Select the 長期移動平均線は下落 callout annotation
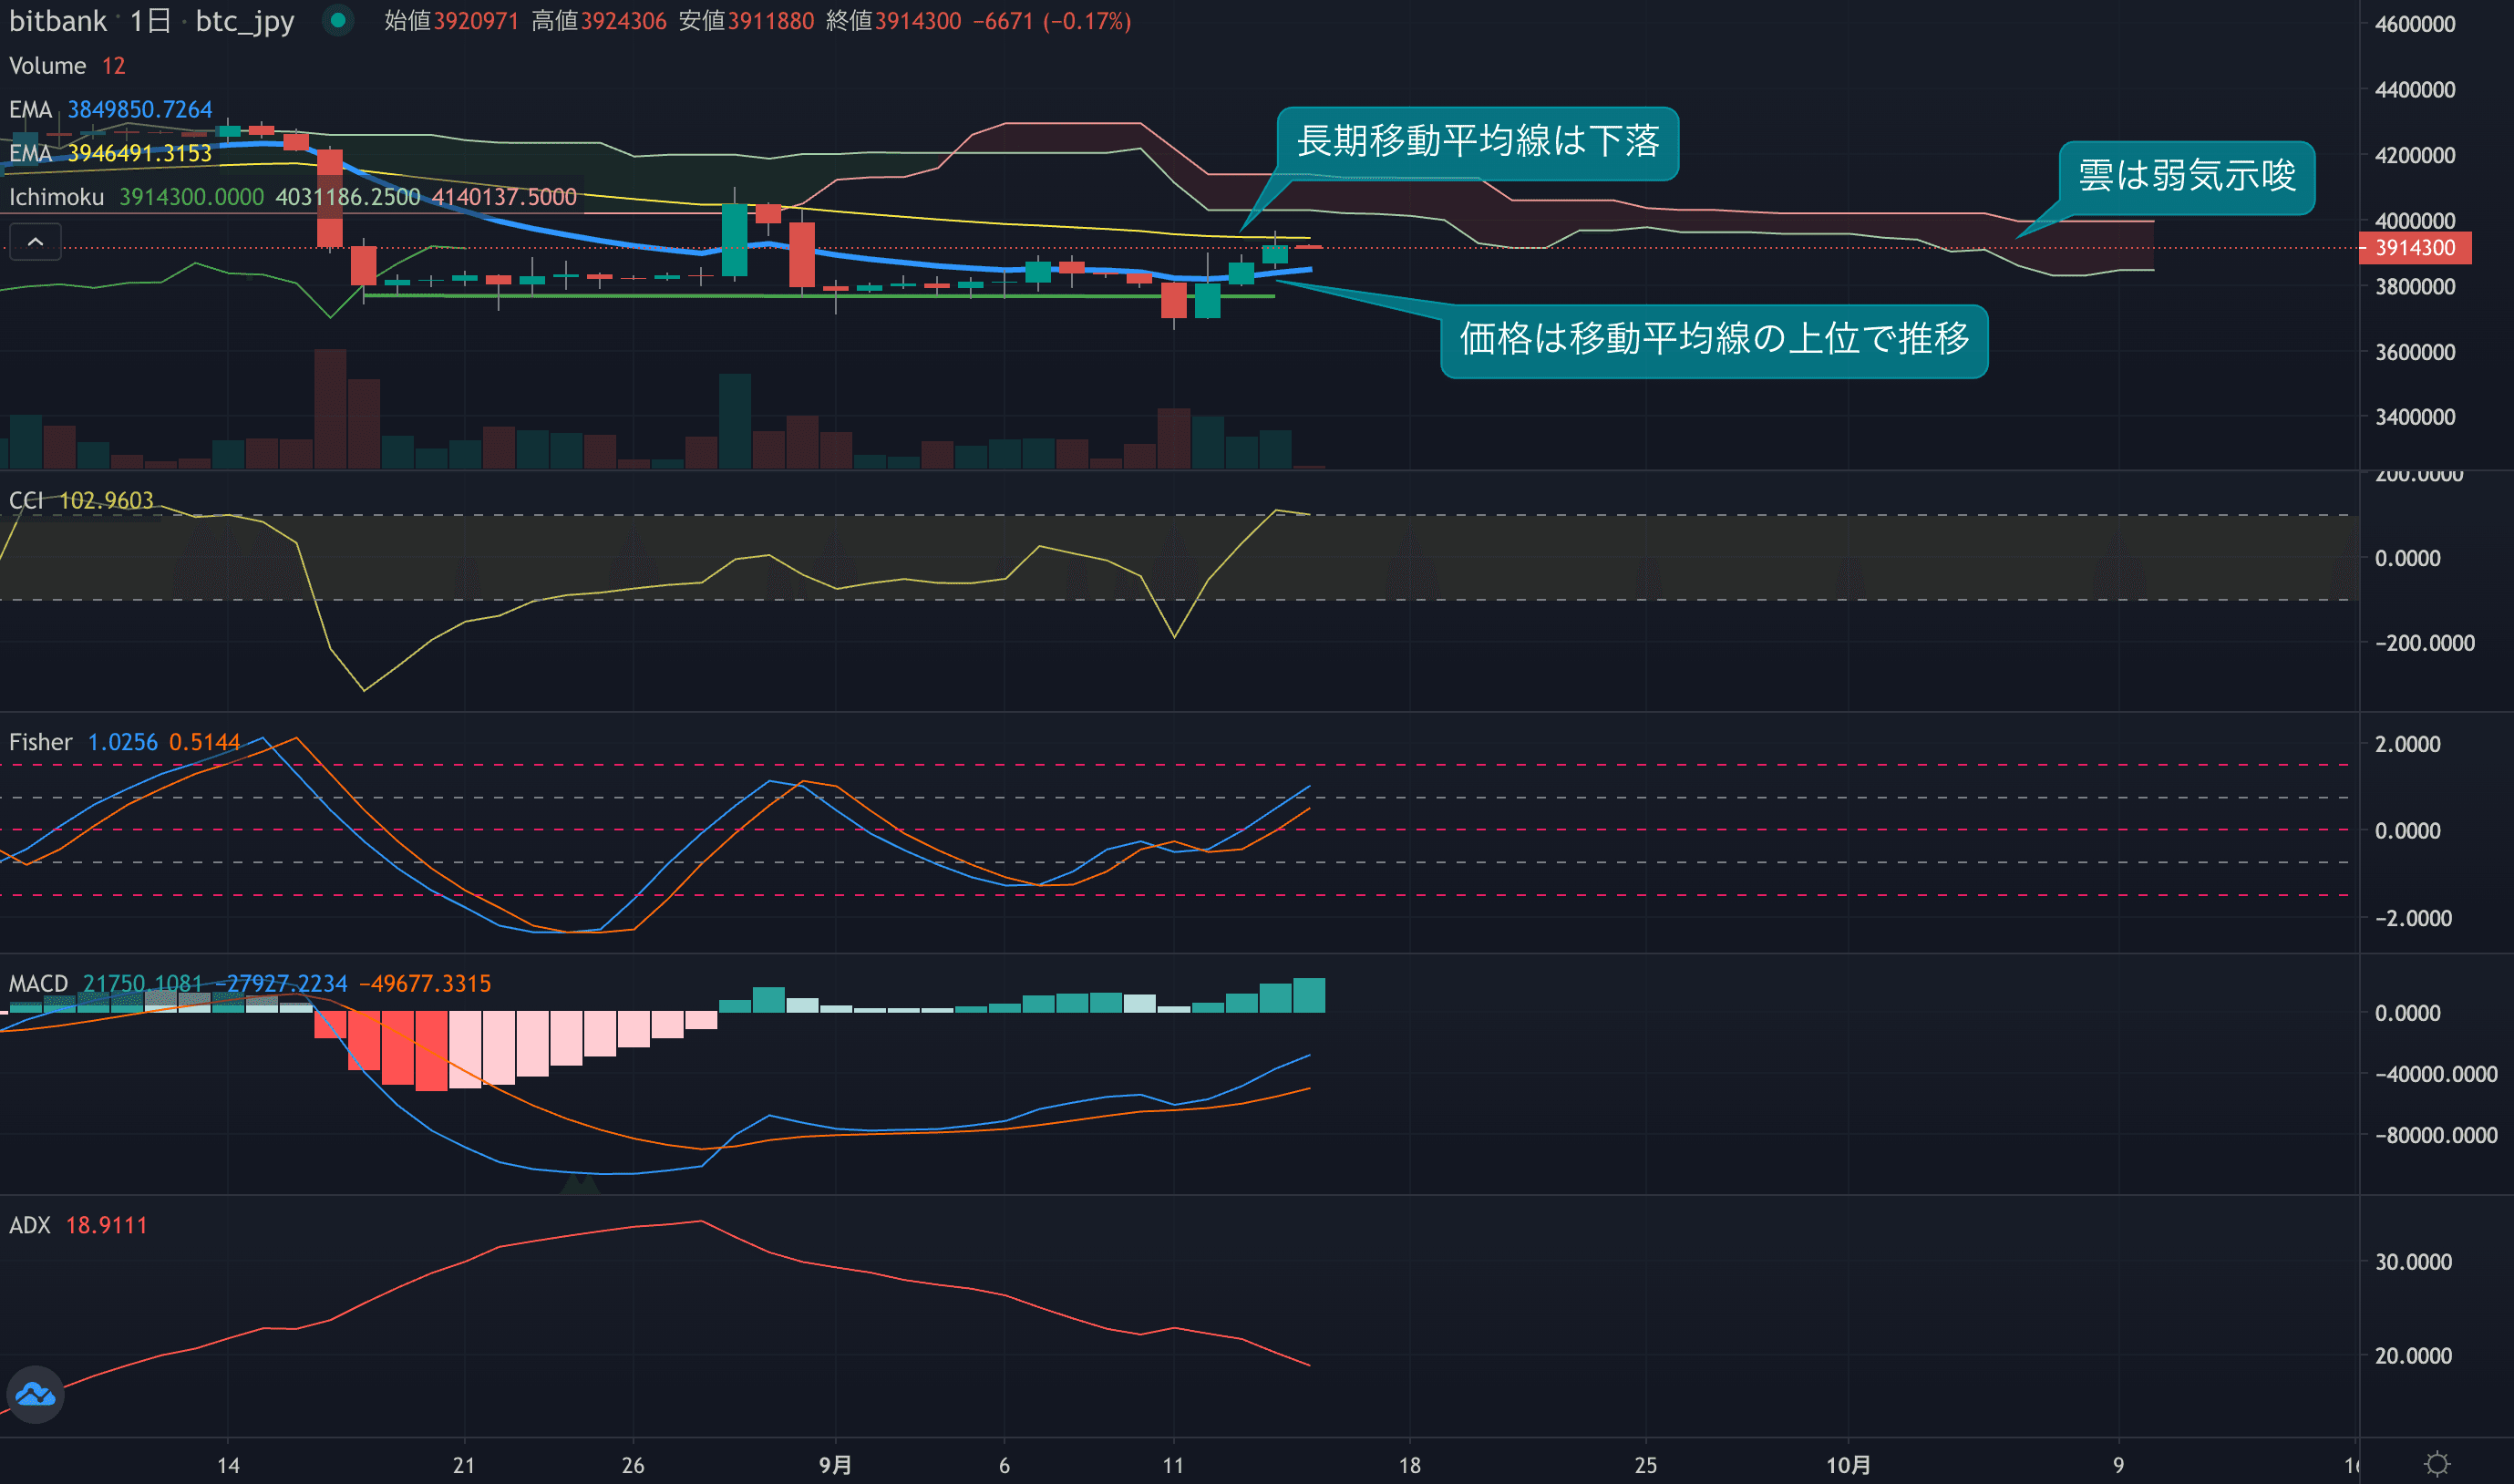Screen dimensions: 2514x1484 (x=1477, y=142)
